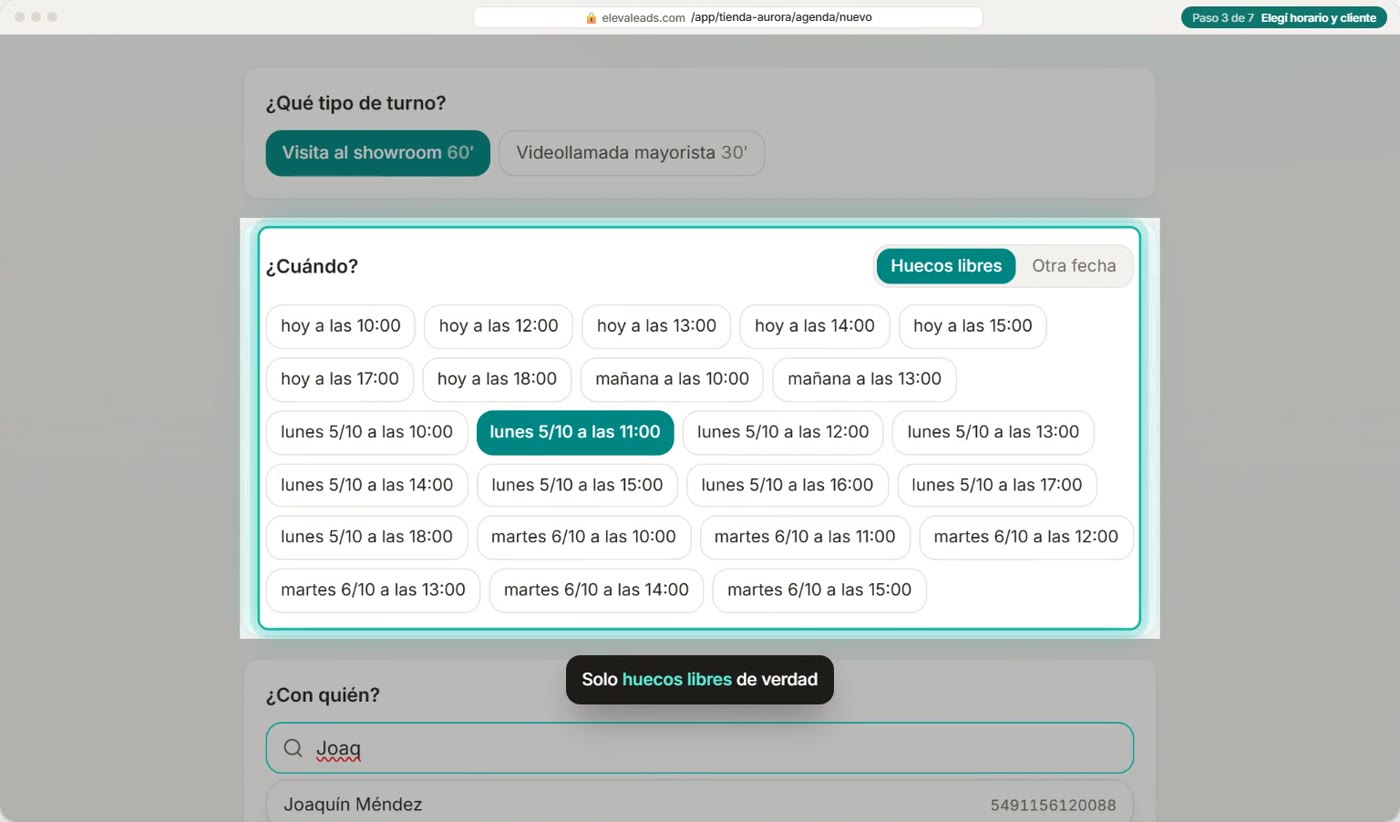This screenshot has height=822, width=1400.
Task: Switch to the Huecos libres tab
Action: [x=946, y=266]
